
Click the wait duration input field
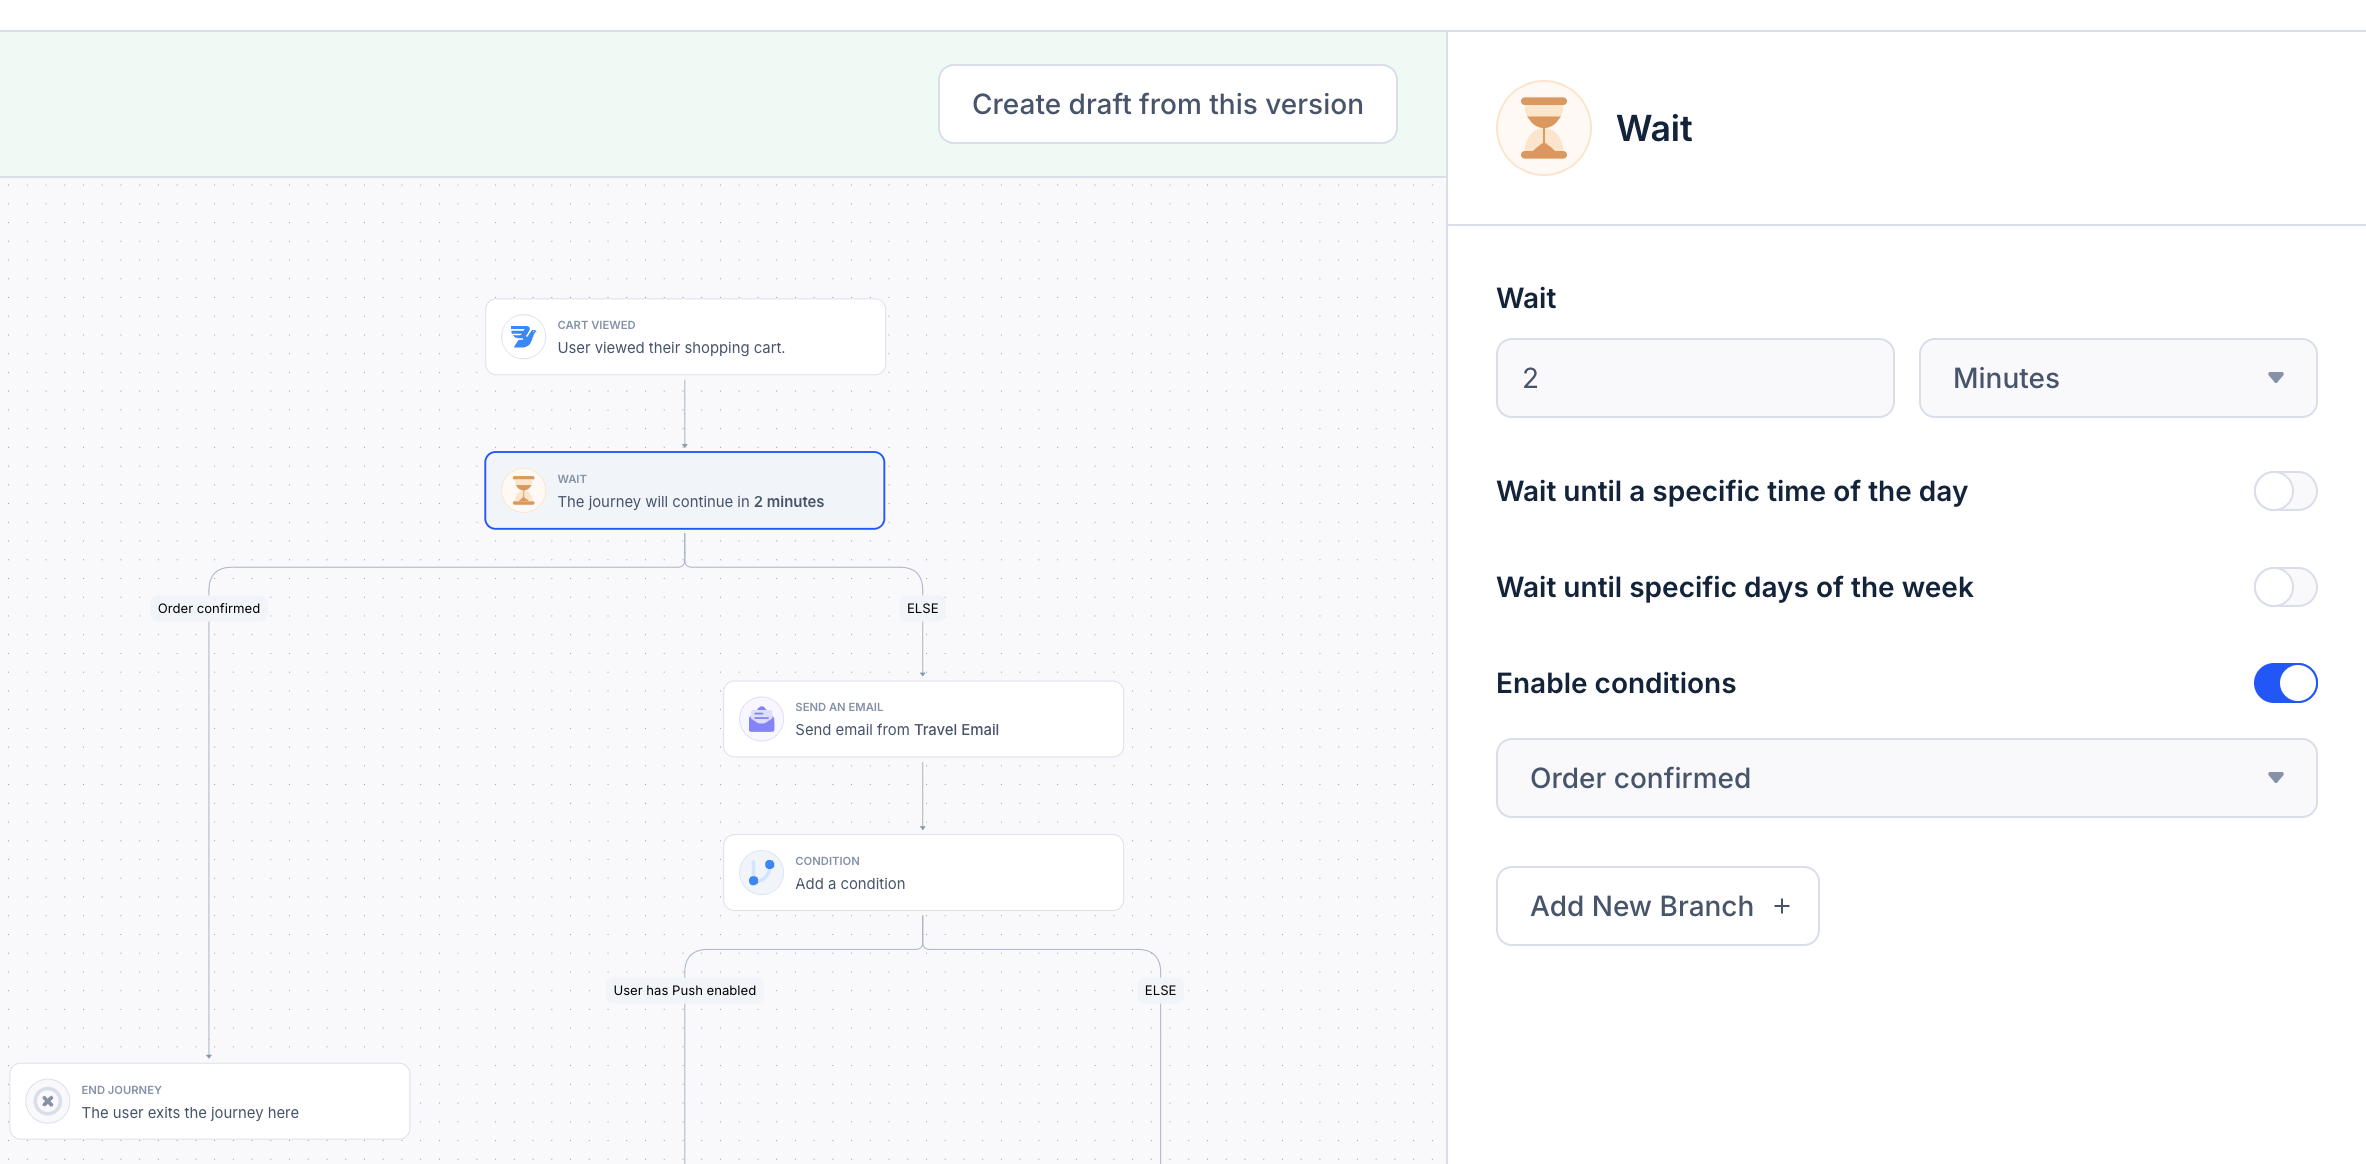(x=1694, y=378)
